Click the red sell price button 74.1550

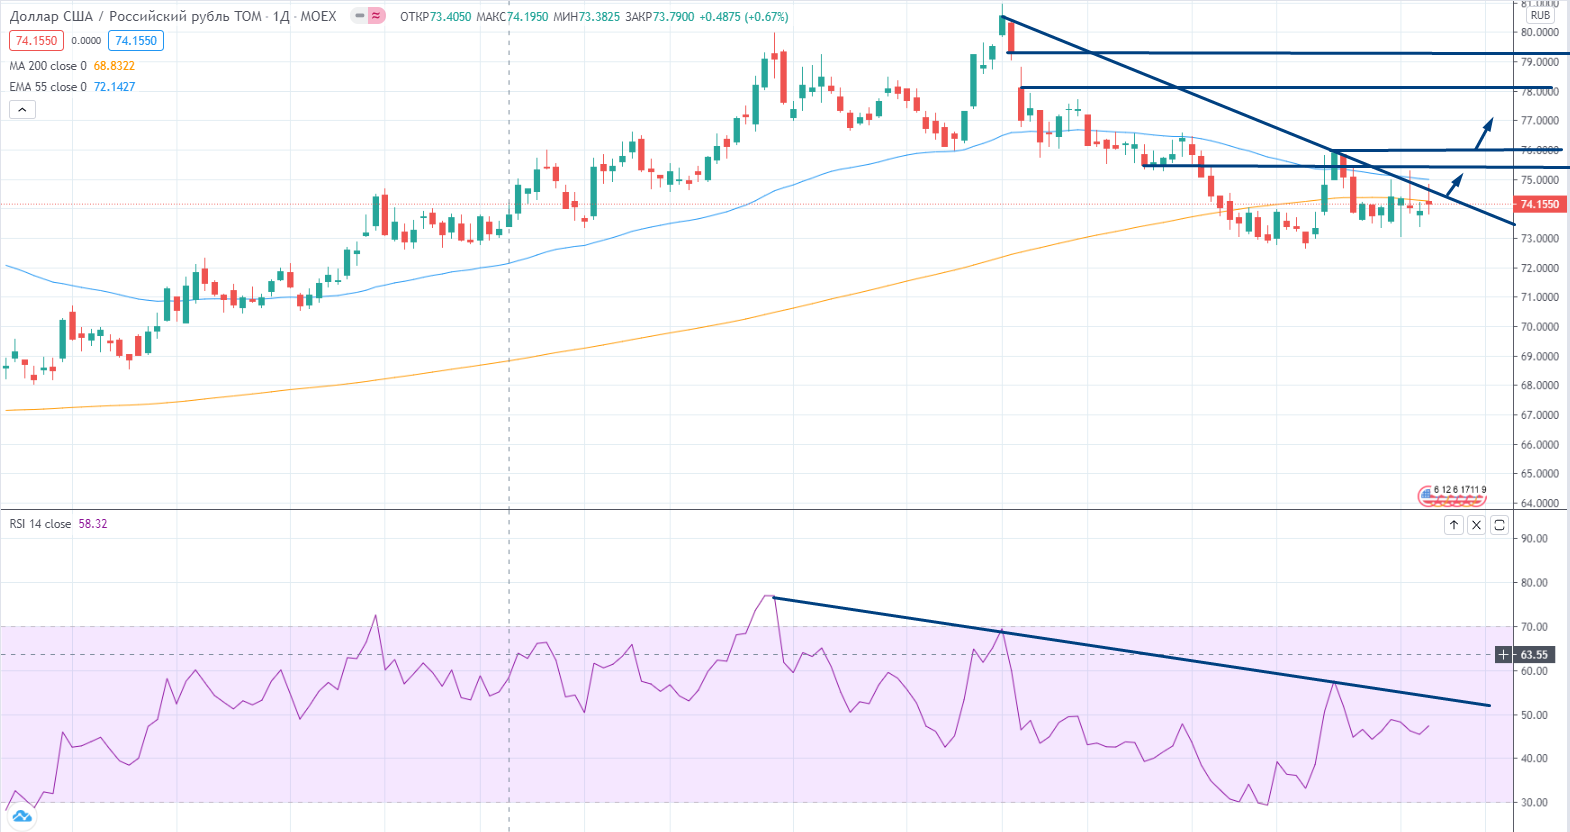coord(36,41)
